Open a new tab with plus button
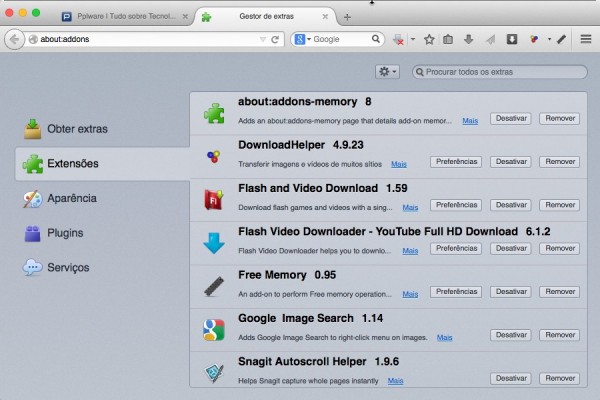Image resolution: width=600 pixels, height=400 pixels. point(347,17)
